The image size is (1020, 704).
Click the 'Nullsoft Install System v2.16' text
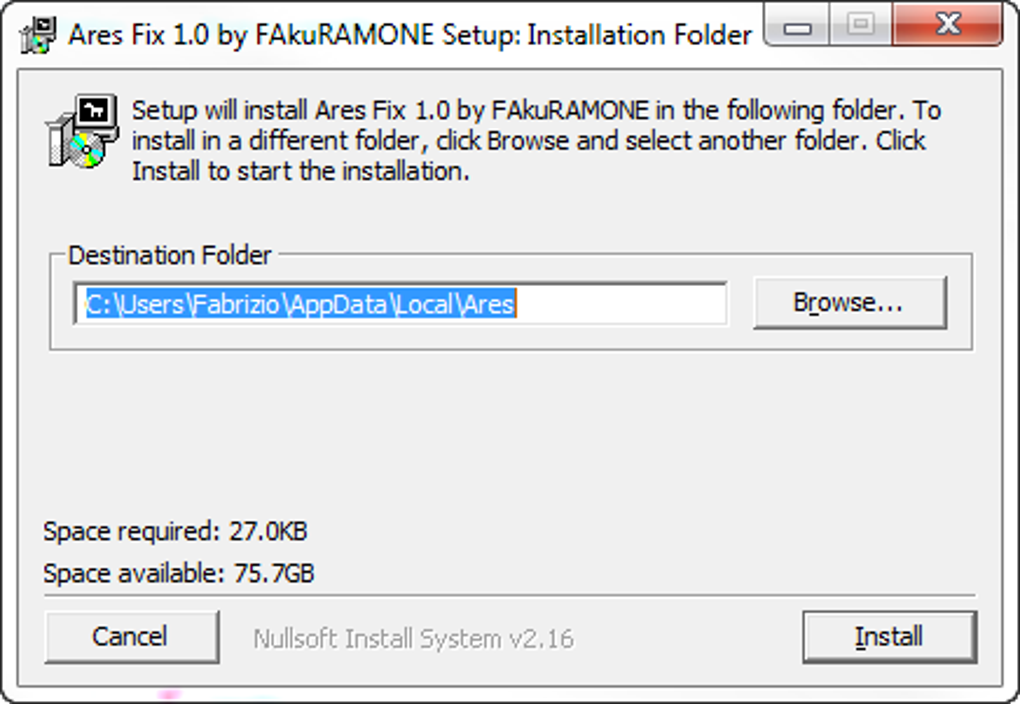pyautogui.click(x=413, y=638)
